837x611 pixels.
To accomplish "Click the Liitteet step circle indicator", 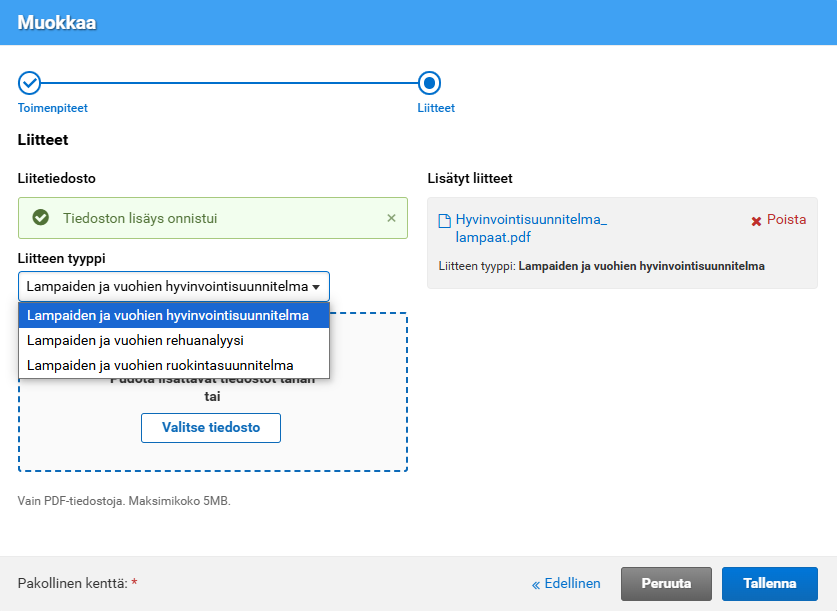I will coord(429,83).
